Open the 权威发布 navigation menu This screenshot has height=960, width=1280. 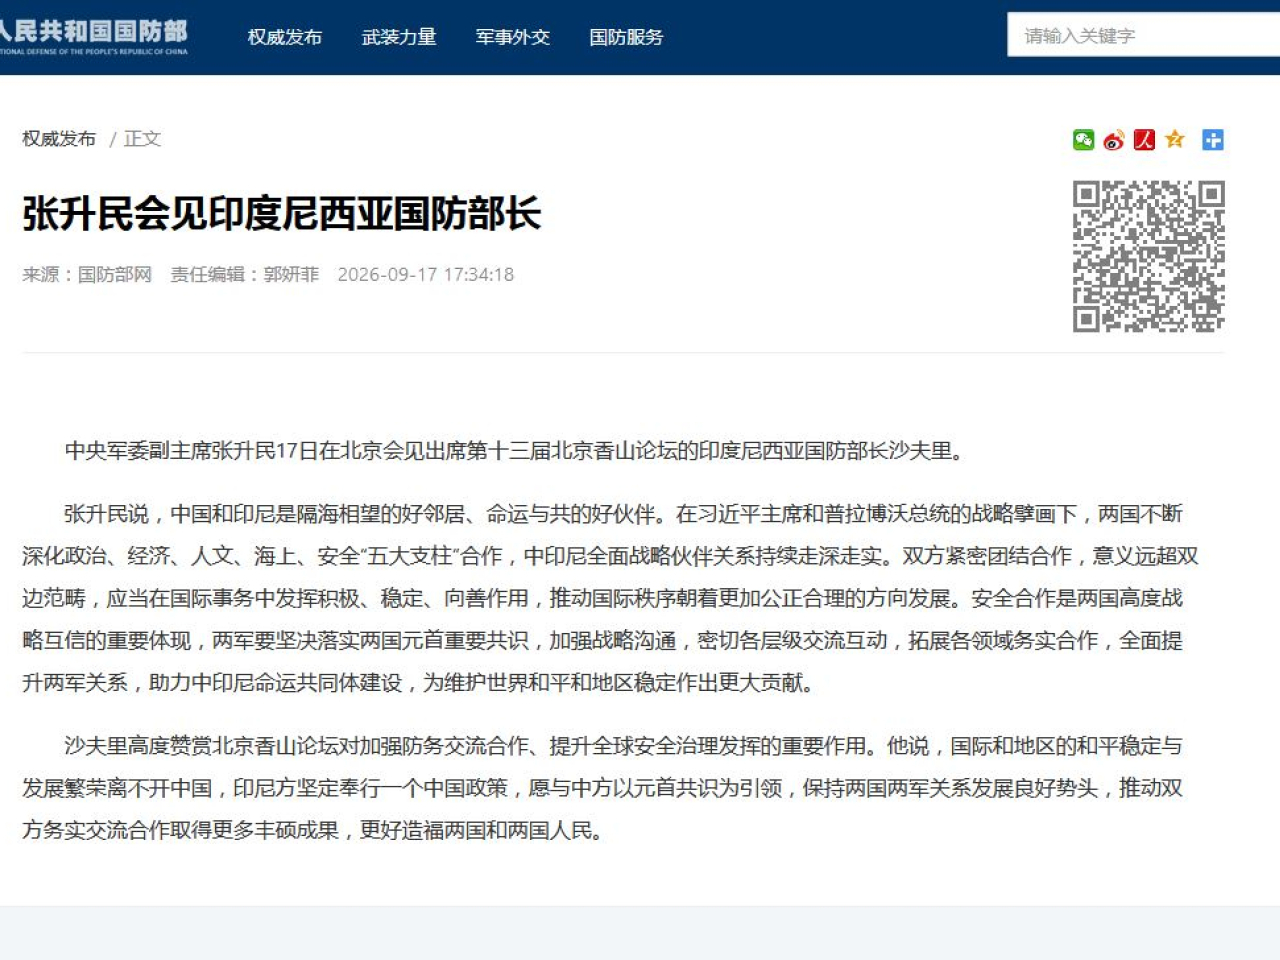coord(285,37)
